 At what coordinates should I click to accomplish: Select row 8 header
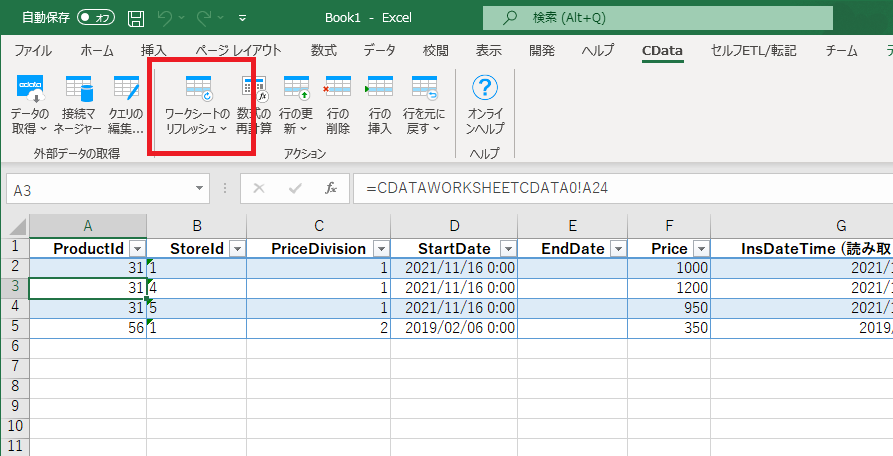15,387
